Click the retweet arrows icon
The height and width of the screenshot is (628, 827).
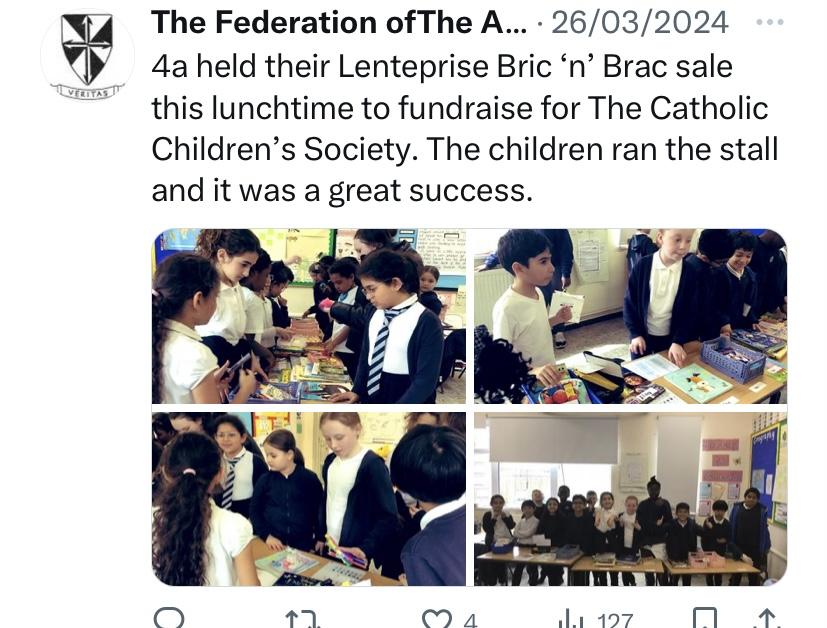pos(303,619)
